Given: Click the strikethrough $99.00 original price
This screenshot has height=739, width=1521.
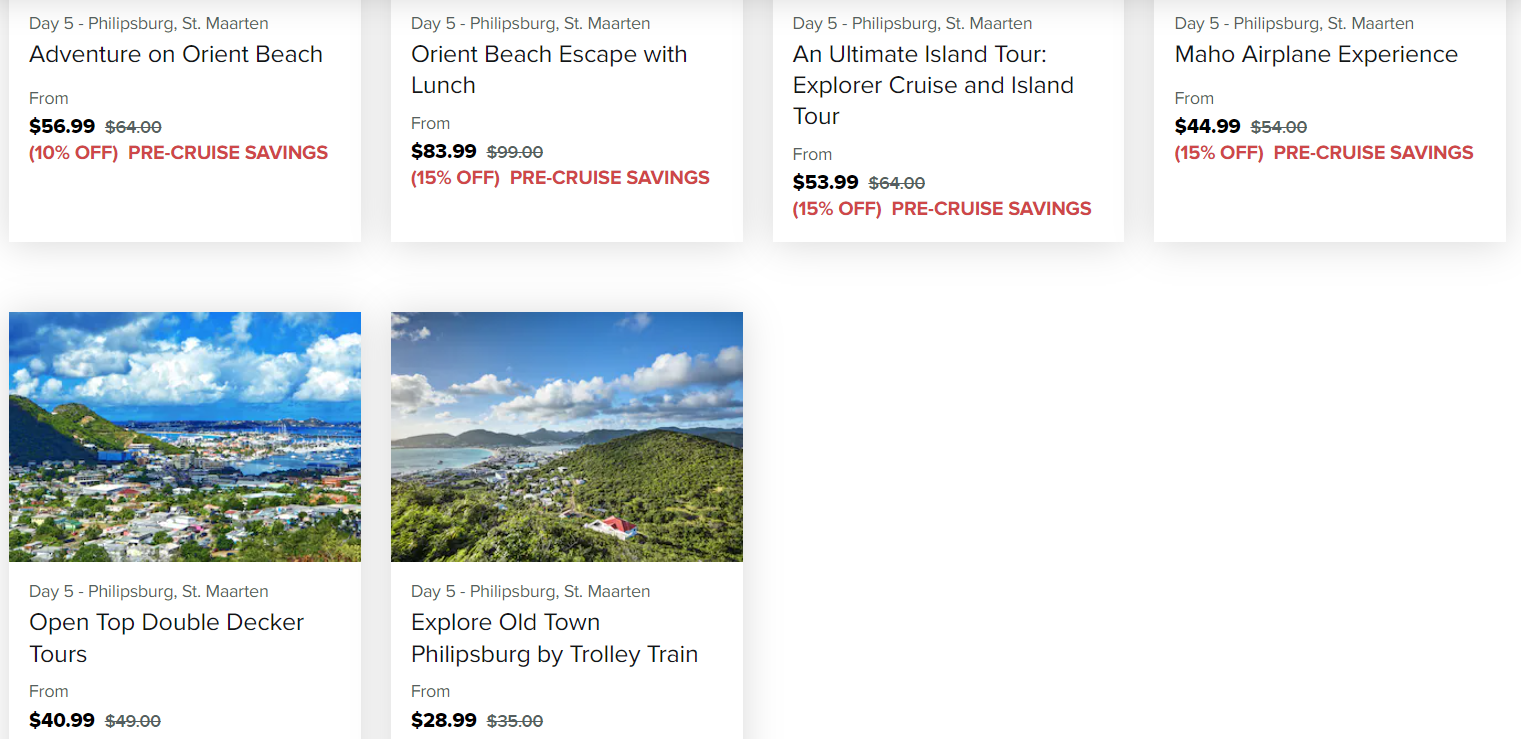Looking at the screenshot, I should click(x=515, y=152).
